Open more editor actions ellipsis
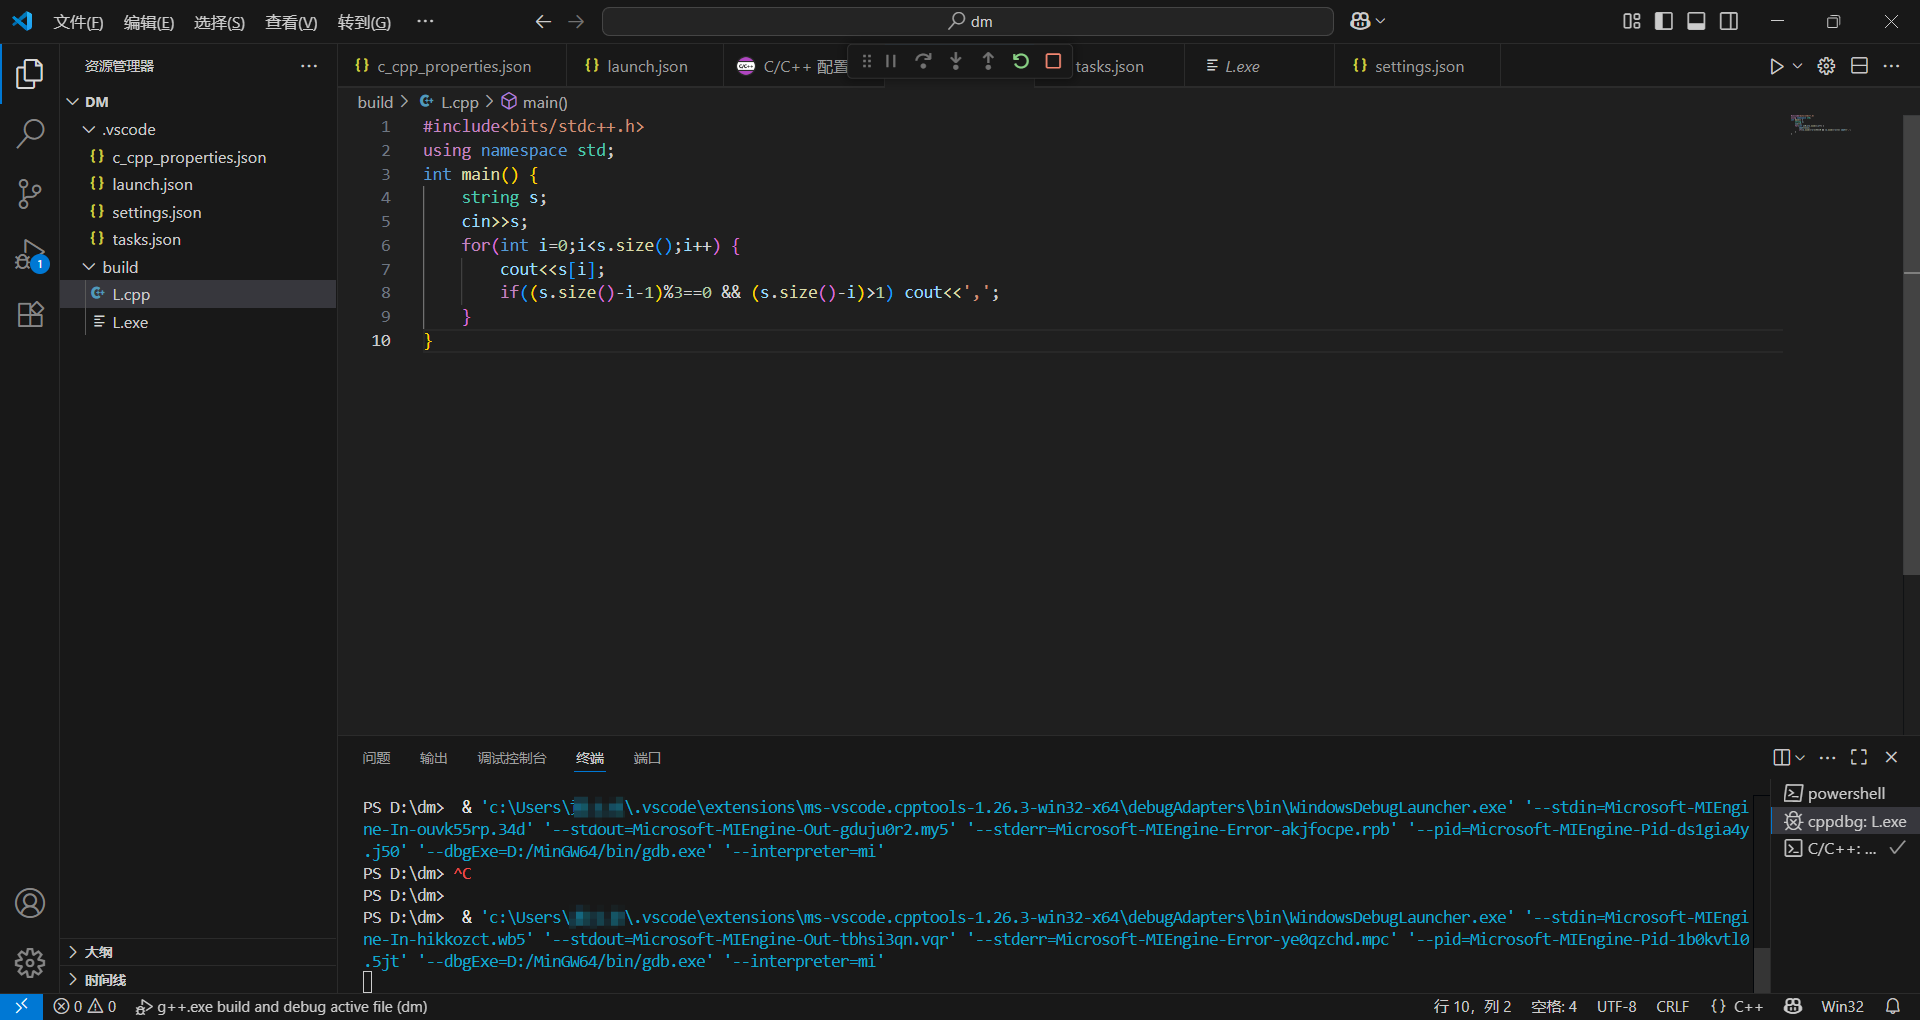 pos(1891,66)
